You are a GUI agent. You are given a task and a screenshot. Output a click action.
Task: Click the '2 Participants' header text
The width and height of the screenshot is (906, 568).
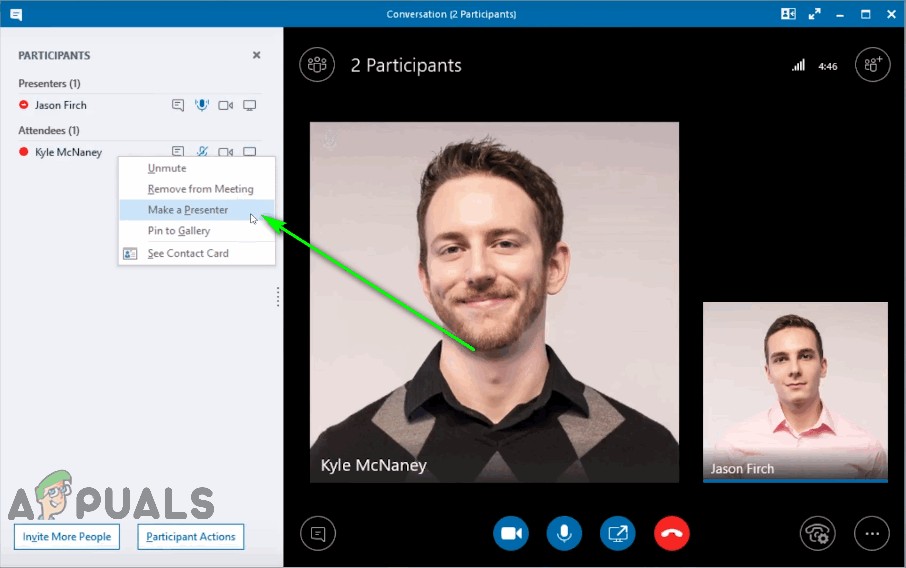[x=406, y=65]
